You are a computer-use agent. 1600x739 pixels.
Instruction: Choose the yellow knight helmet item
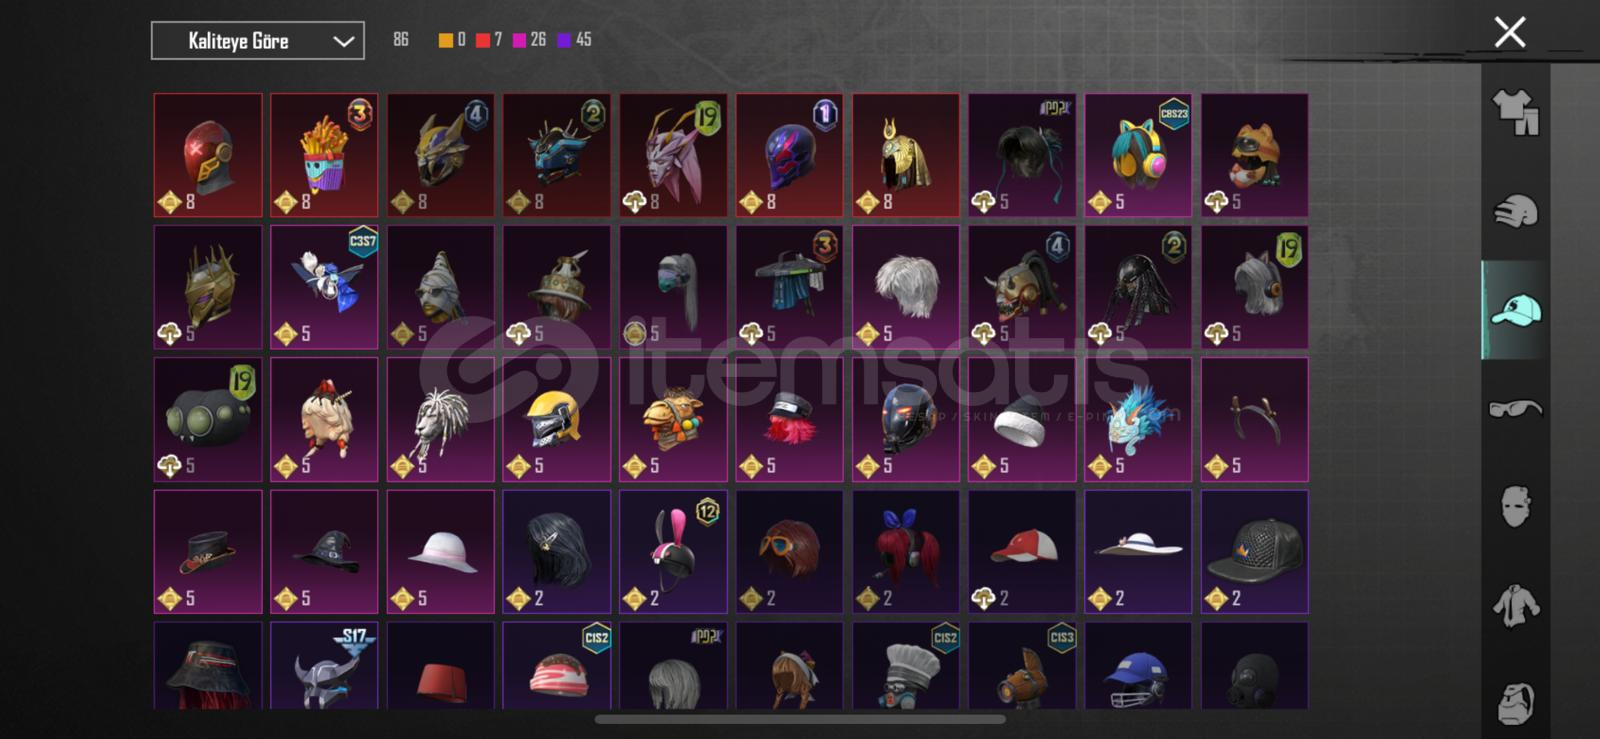pos(557,419)
